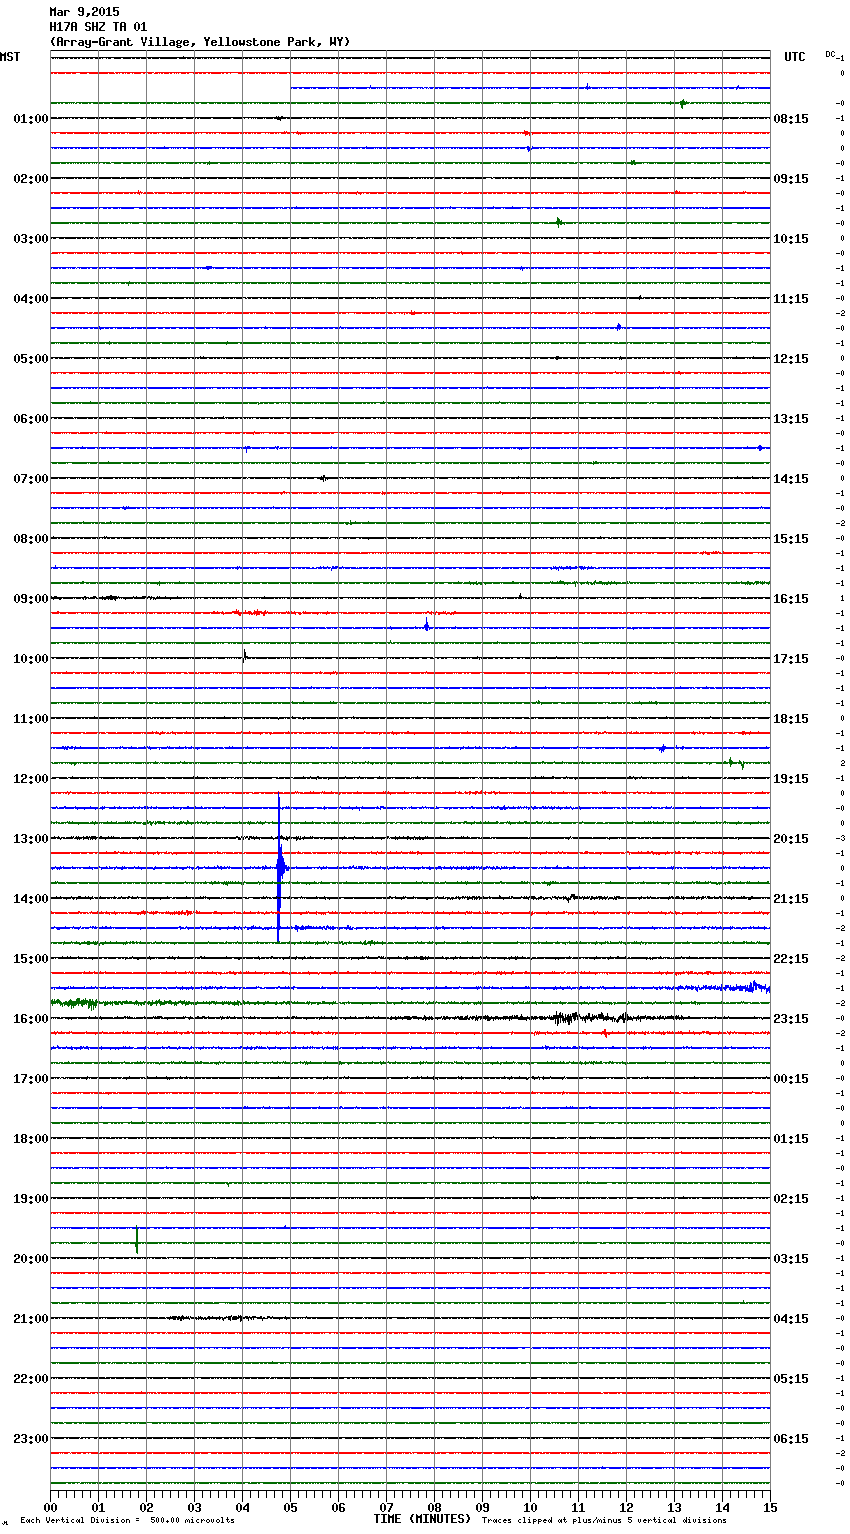Click the bottom axis minute tick '03'
Viewport: 850px width, 1534px height.
tap(194, 1507)
